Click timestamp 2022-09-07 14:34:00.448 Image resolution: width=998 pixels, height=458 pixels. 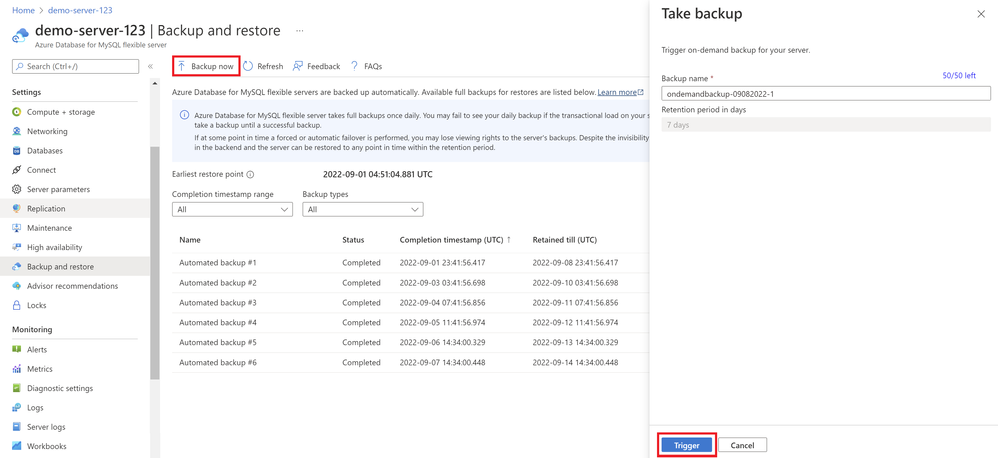(x=442, y=363)
